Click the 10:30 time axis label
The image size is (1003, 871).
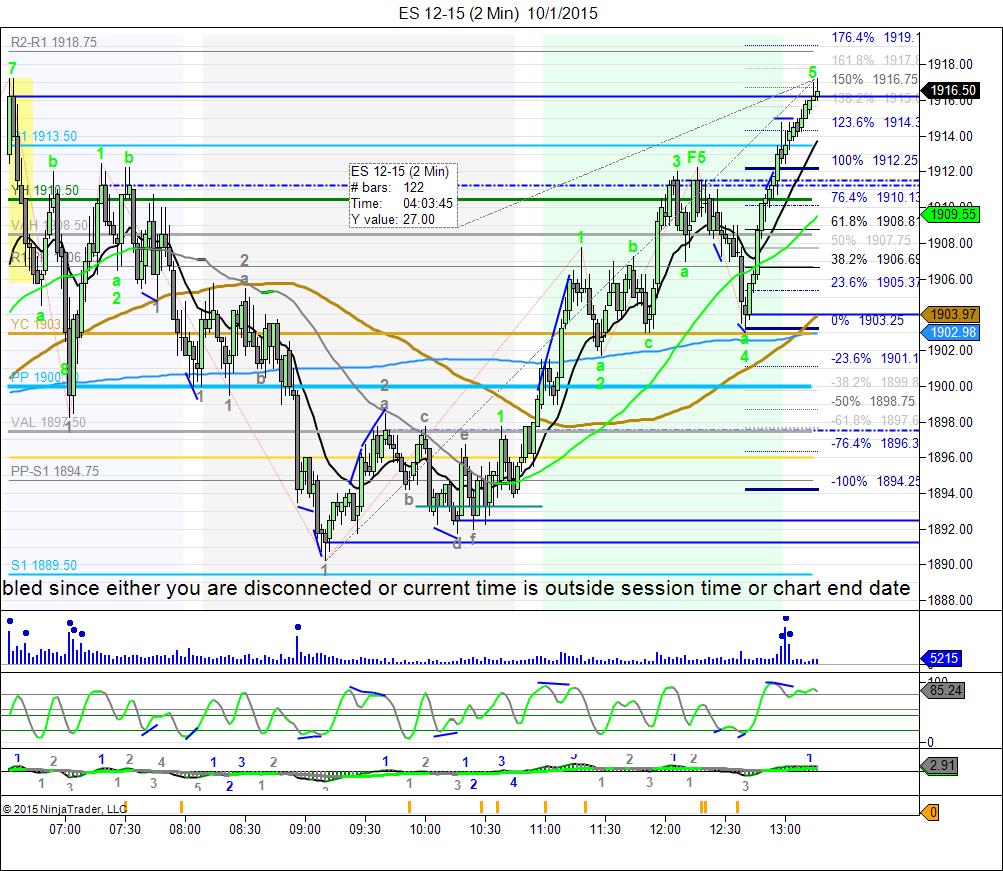[485, 829]
